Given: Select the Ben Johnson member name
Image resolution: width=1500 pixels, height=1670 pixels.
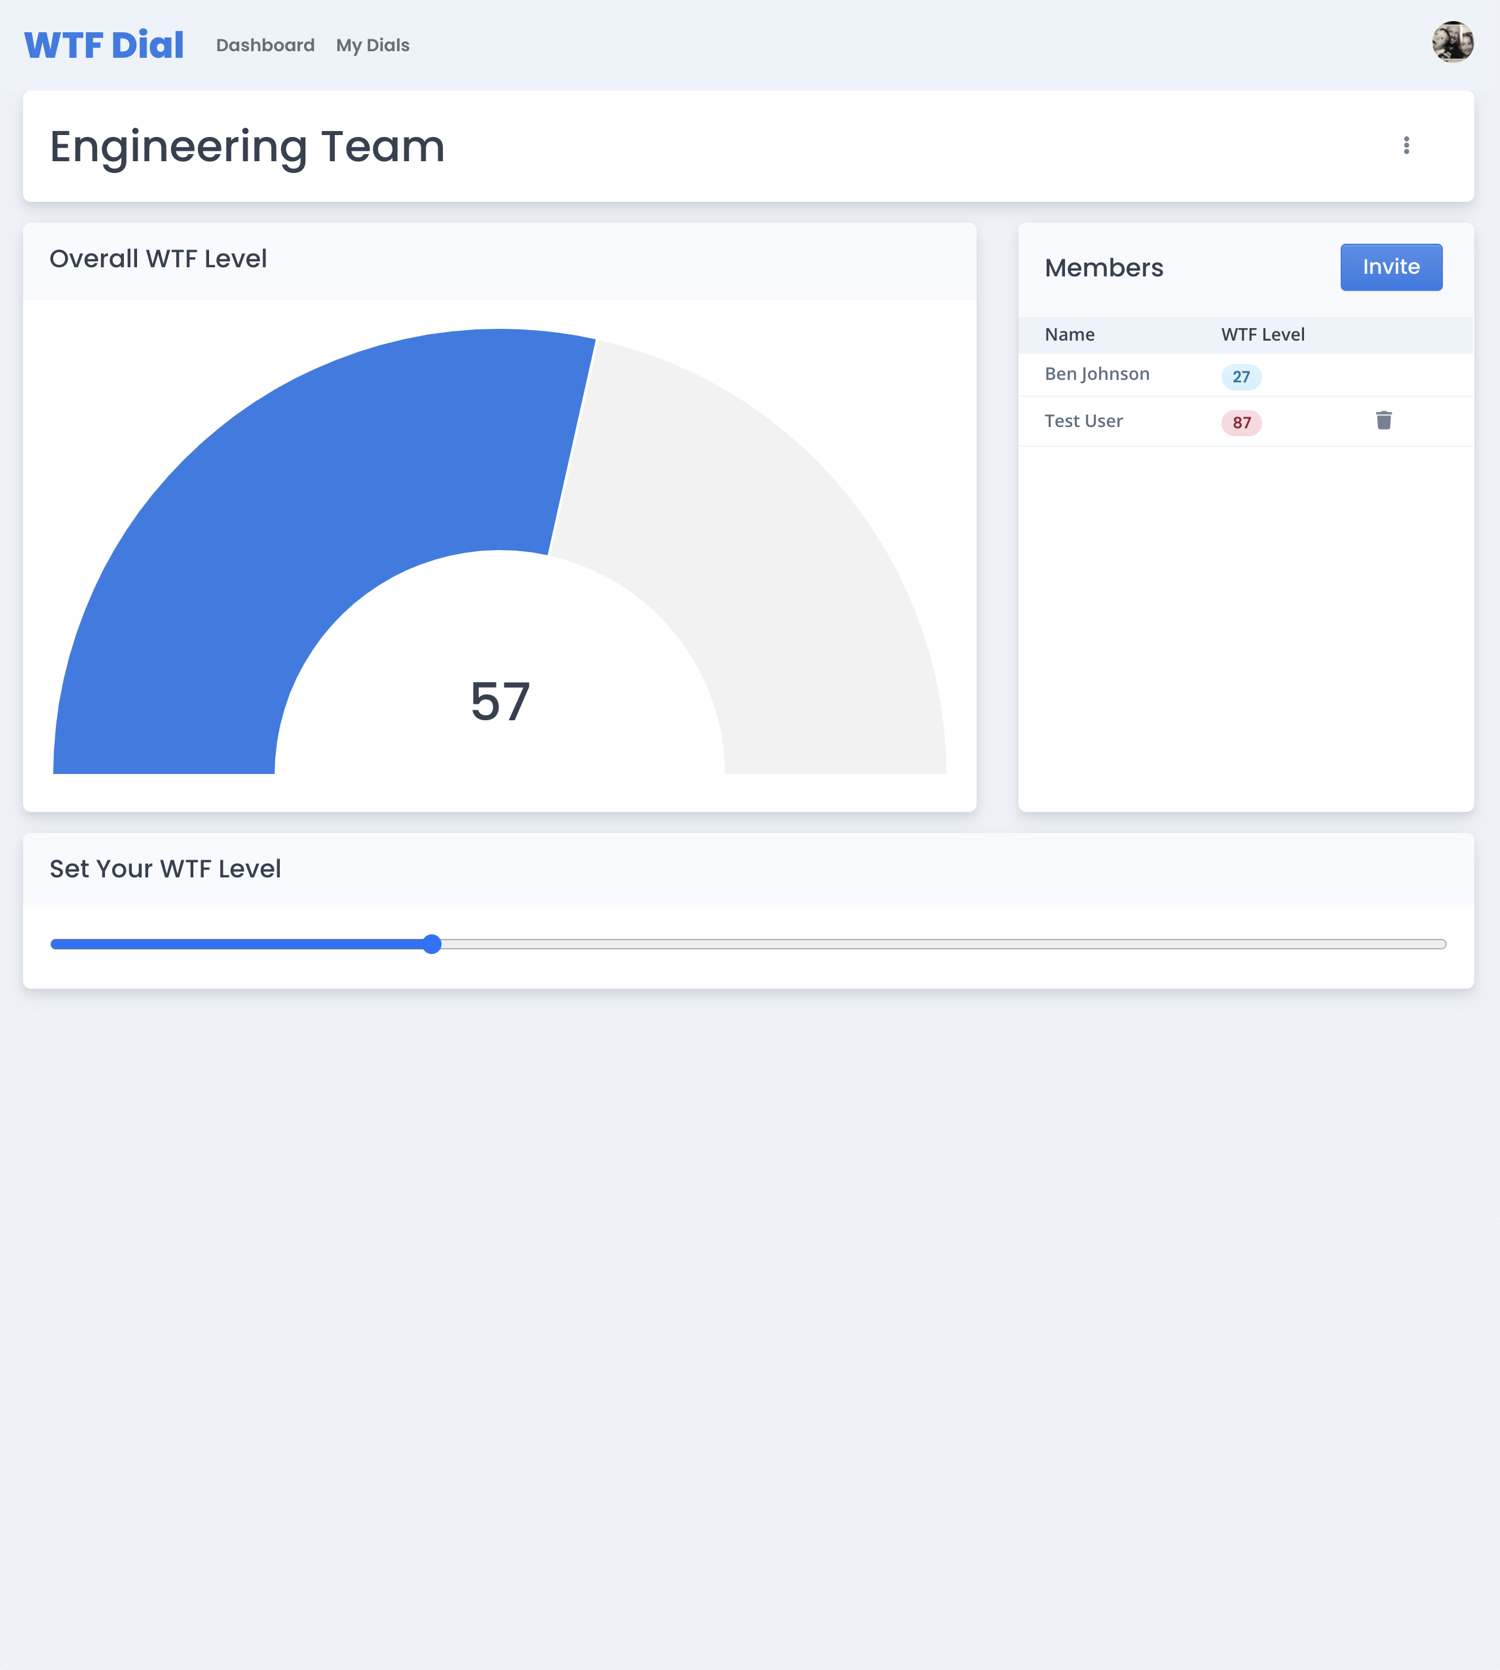Looking at the screenshot, I should click(x=1097, y=374).
